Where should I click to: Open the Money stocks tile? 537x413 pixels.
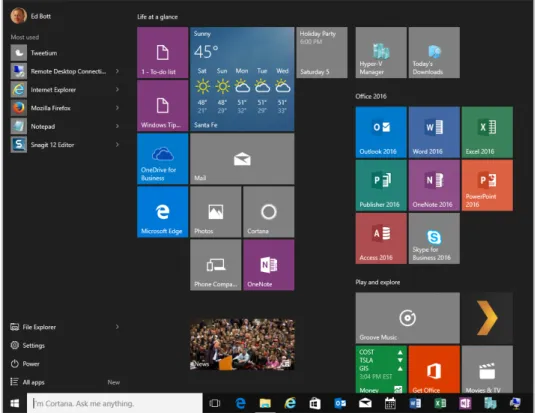(381, 369)
